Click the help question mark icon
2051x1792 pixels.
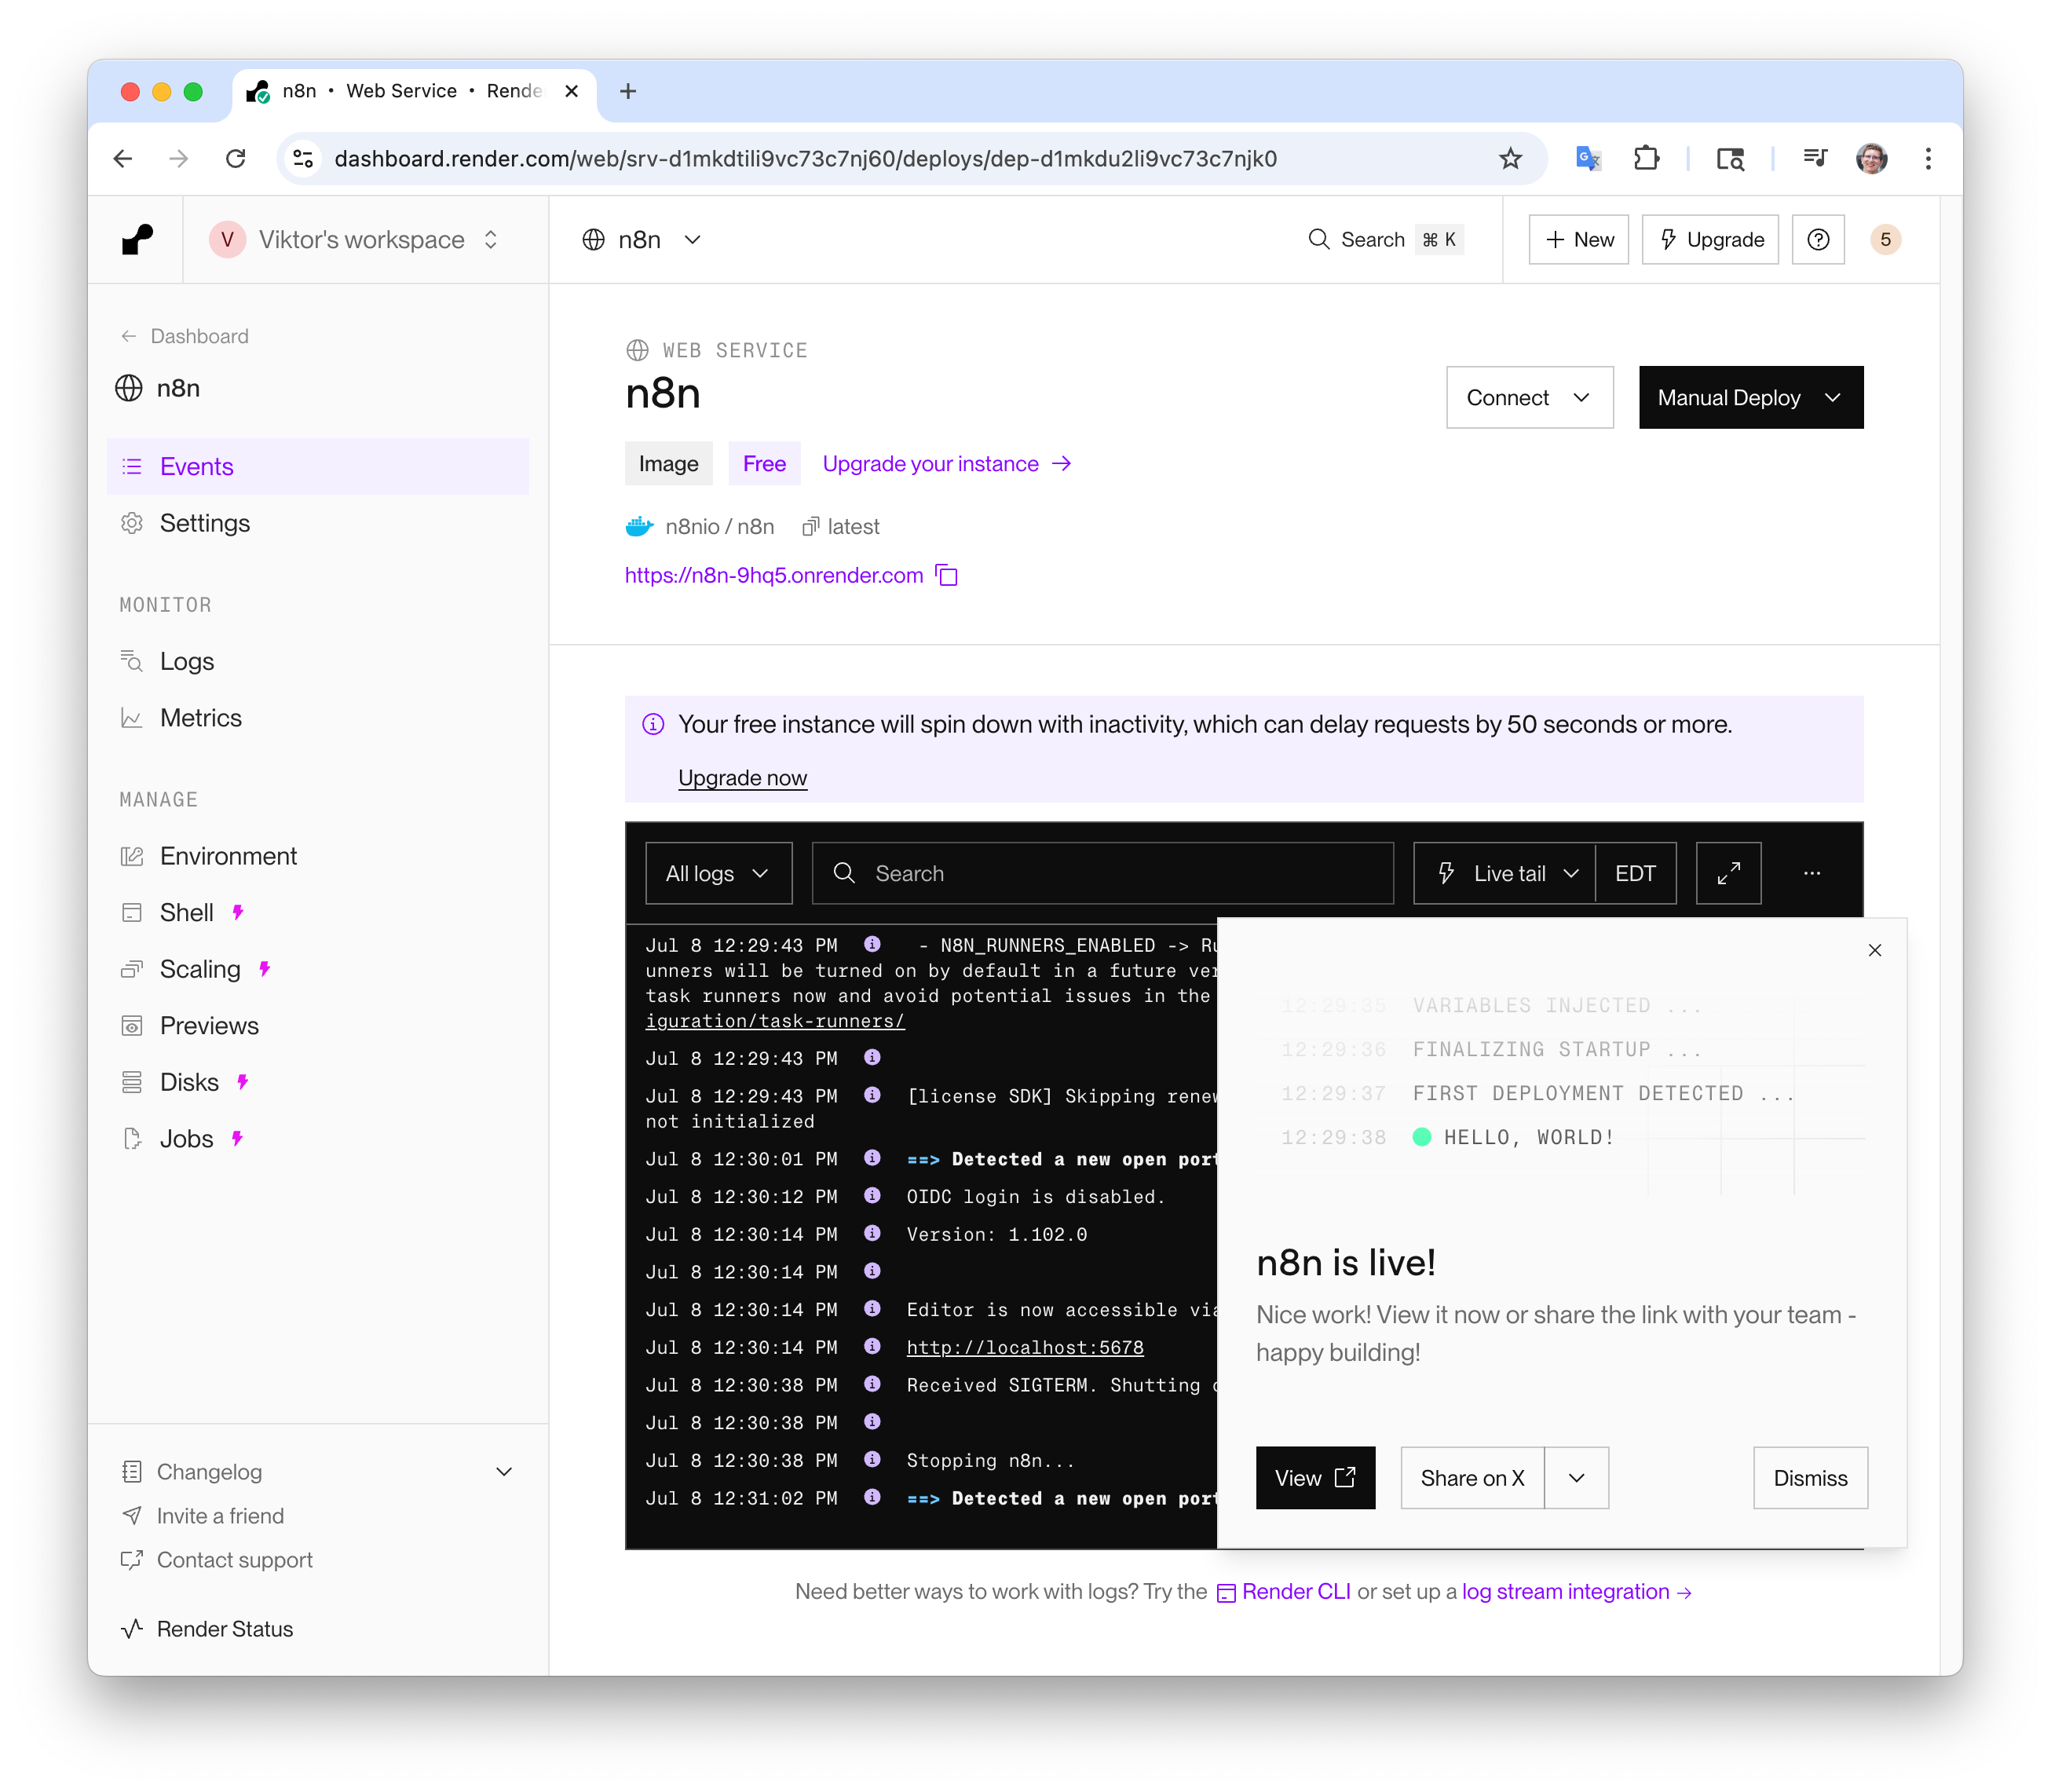[x=1818, y=240]
